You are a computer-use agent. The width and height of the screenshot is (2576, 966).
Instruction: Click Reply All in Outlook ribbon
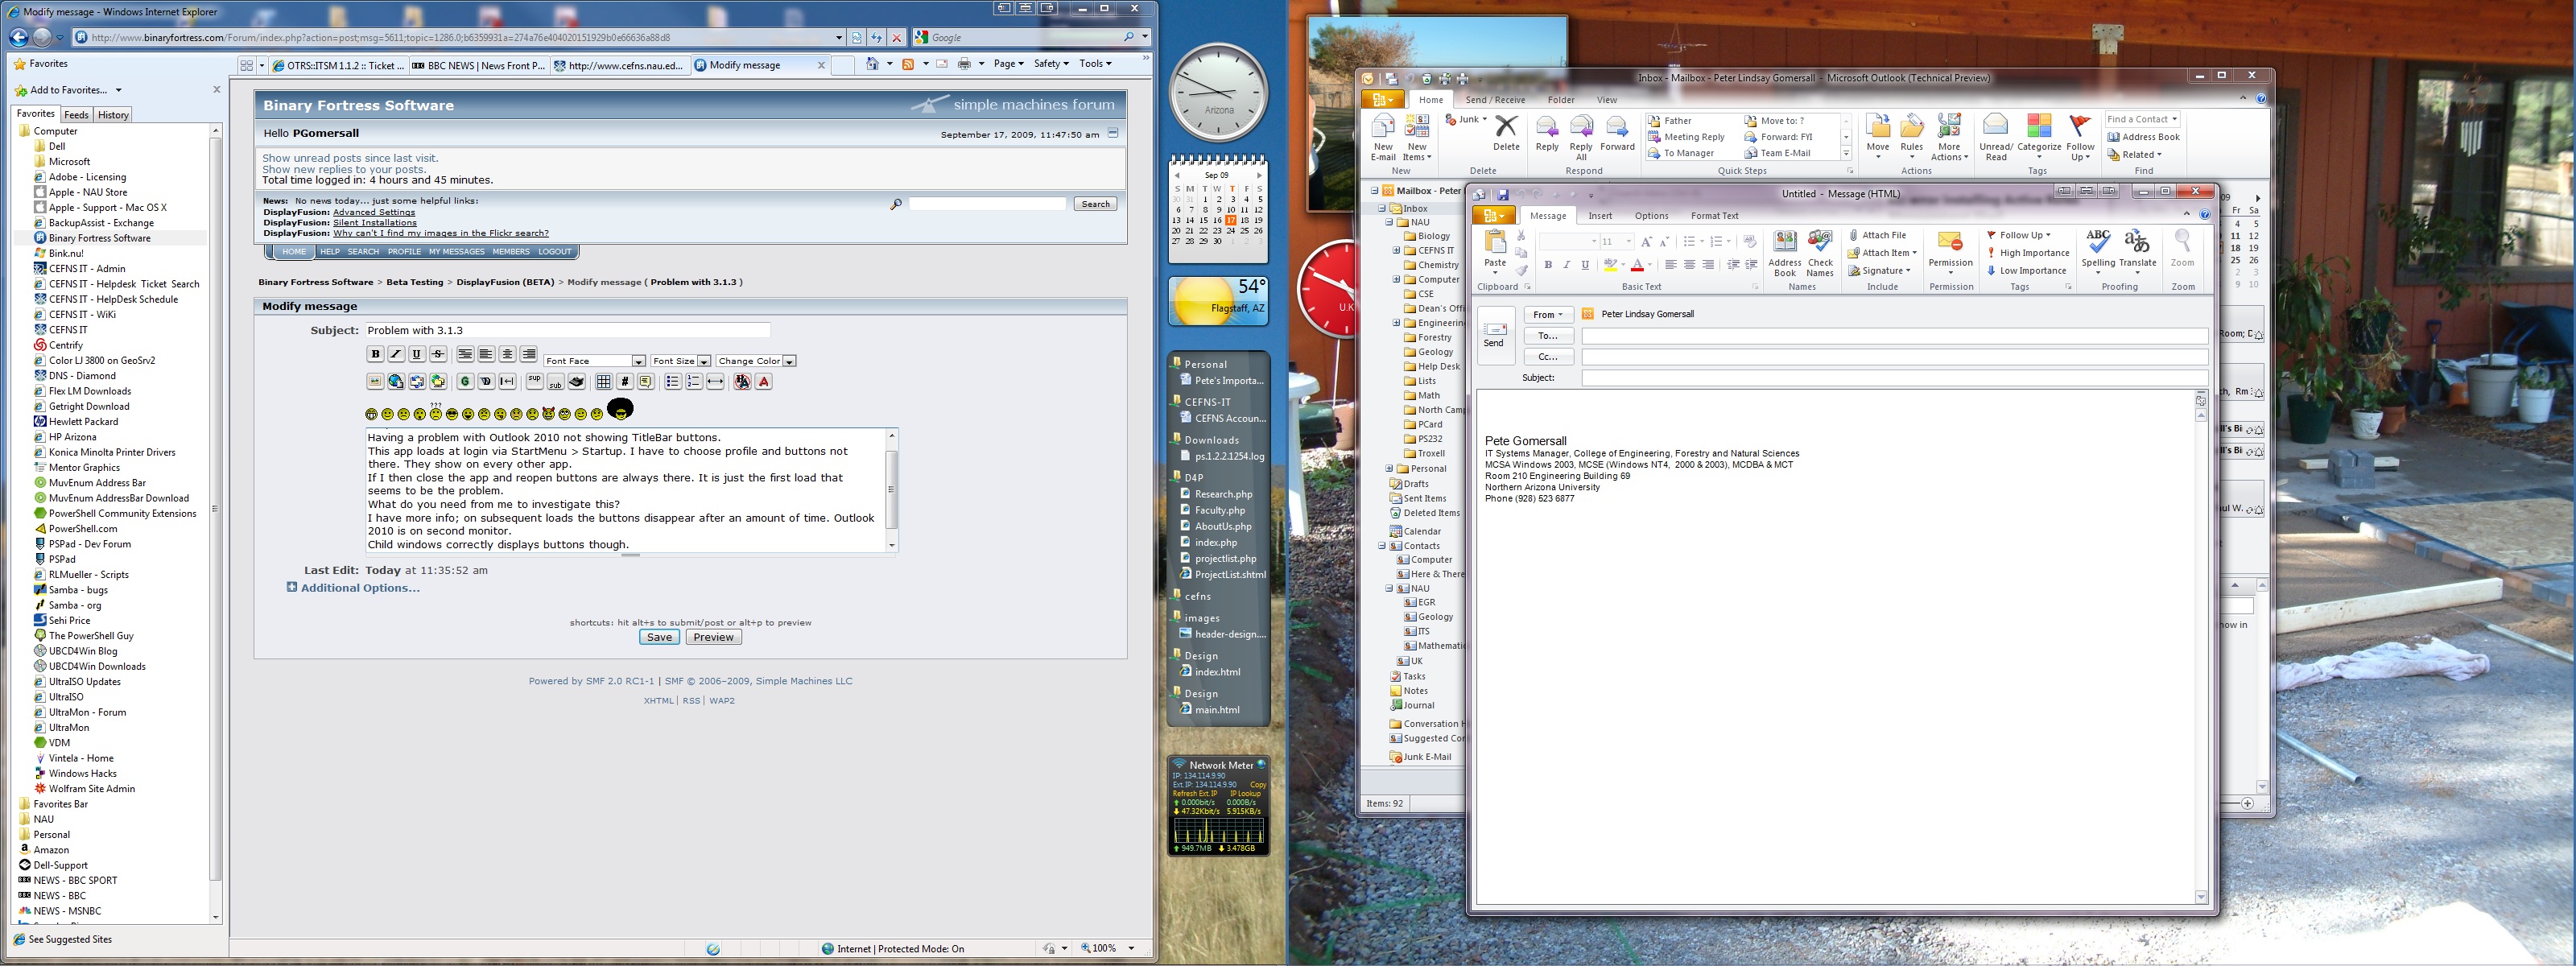point(1581,136)
